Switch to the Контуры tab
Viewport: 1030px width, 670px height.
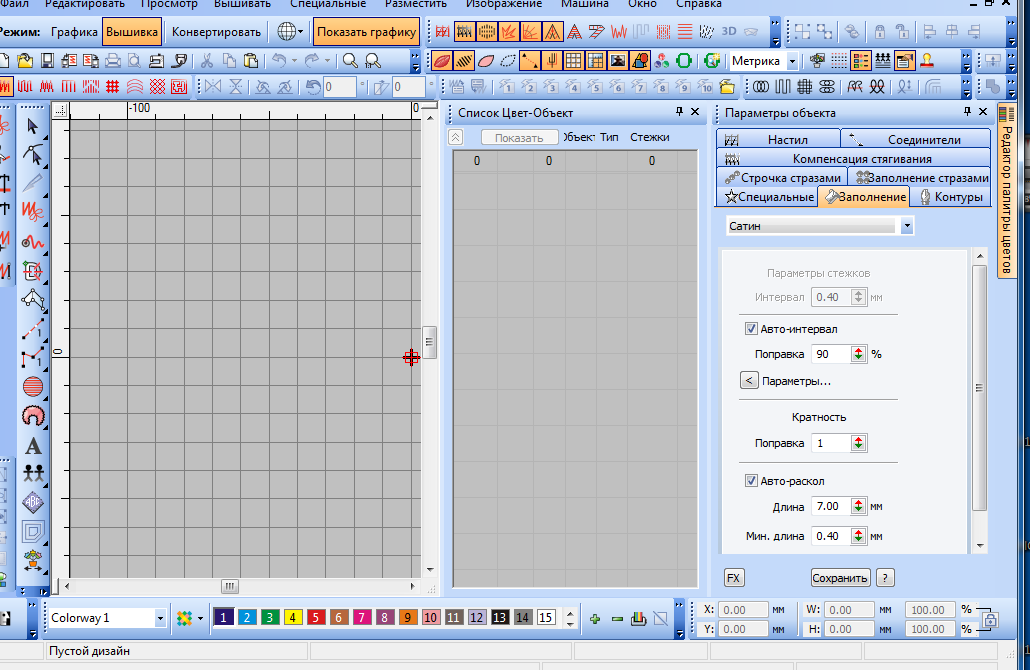(x=950, y=197)
